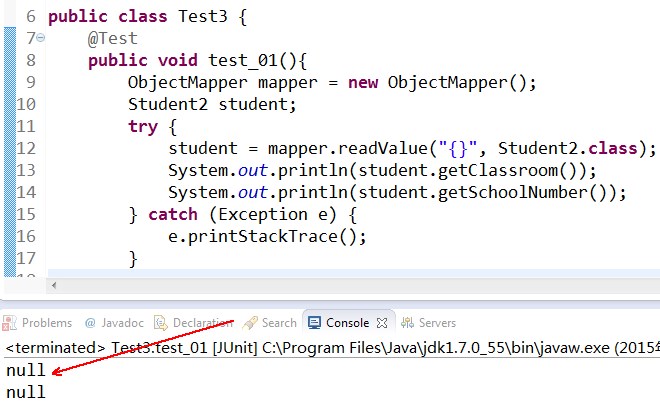Screen dimensions: 660x410
Task: Click the closing brace on line 17
Action: coord(133,259)
